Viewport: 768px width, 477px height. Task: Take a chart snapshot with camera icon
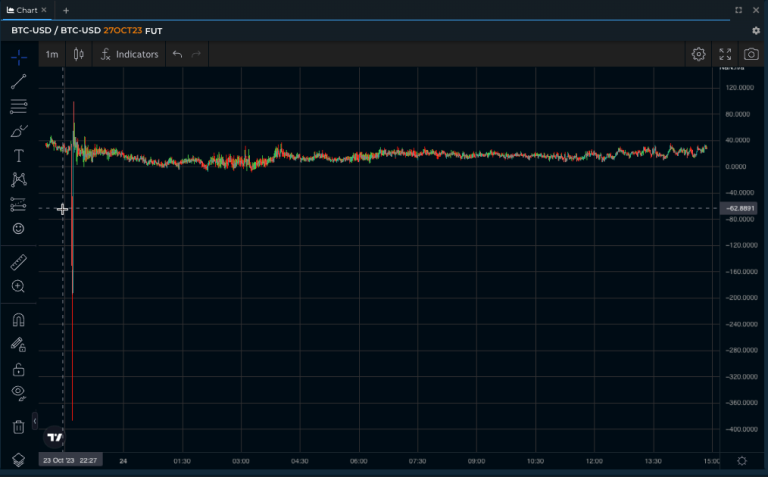point(750,54)
